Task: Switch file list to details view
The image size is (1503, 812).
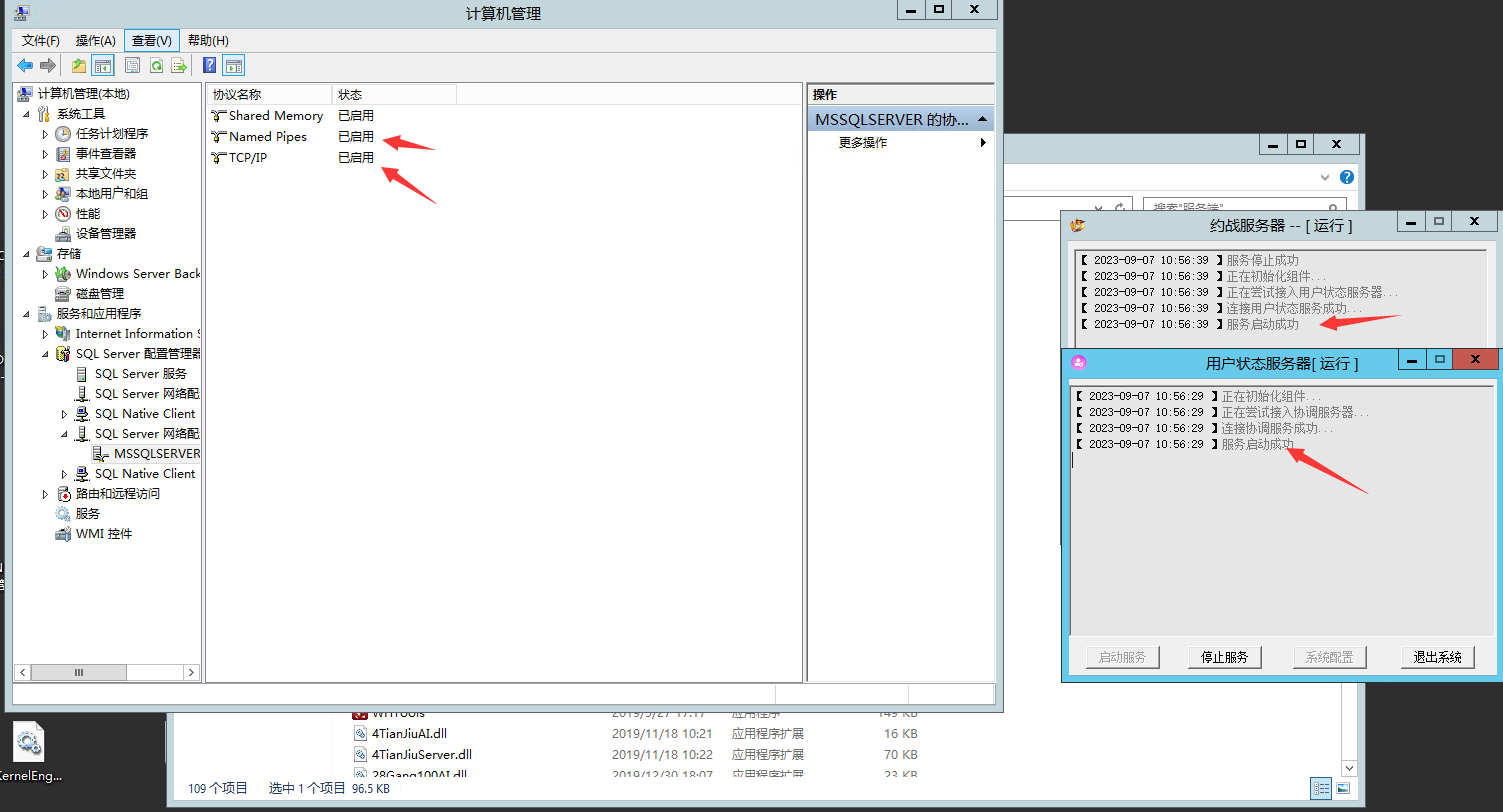Action: click(x=1321, y=788)
